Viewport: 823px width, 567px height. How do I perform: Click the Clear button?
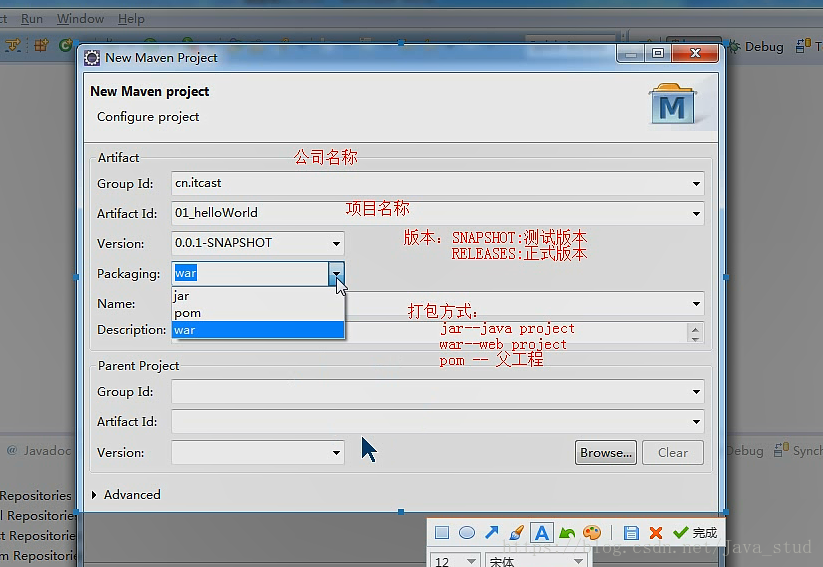pos(673,453)
